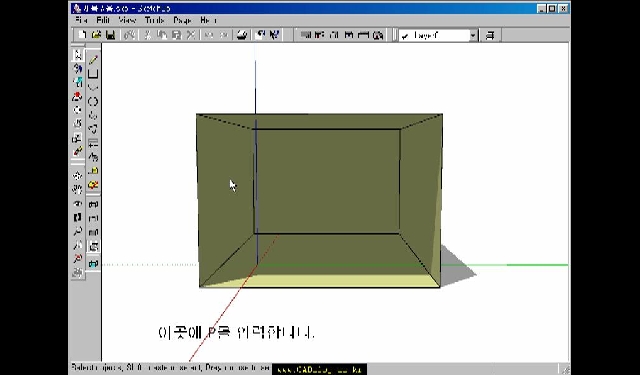Expand the Layer dropdown arrow
Image resolution: width=640 pixels, height=375 pixels.
point(473,36)
